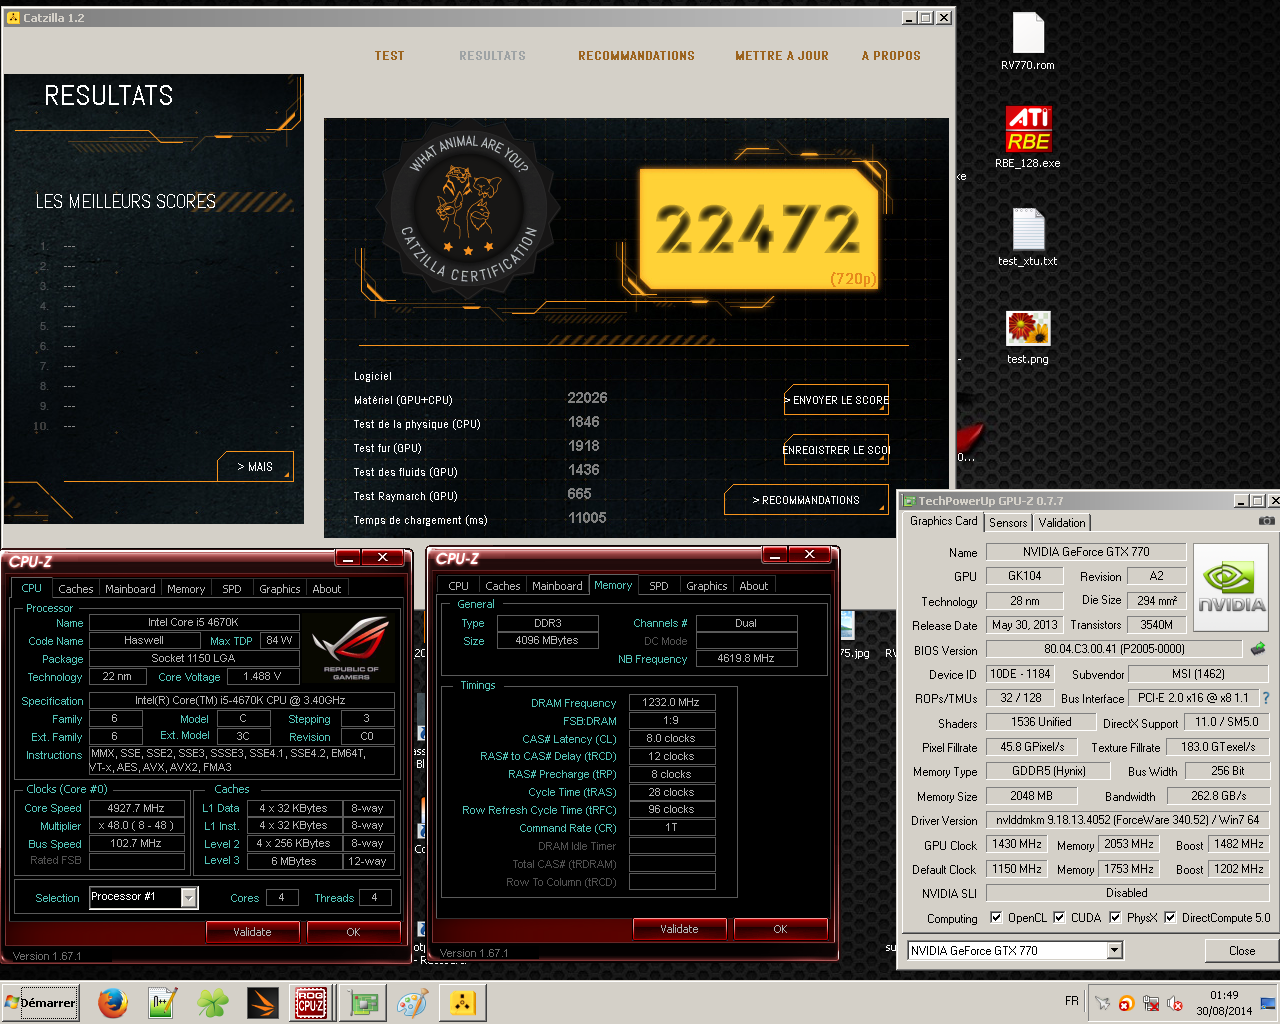Click OK in CPU-Z Memory window
Image resolution: width=1280 pixels, height=1024 pixels.
[x=780, y=929]
